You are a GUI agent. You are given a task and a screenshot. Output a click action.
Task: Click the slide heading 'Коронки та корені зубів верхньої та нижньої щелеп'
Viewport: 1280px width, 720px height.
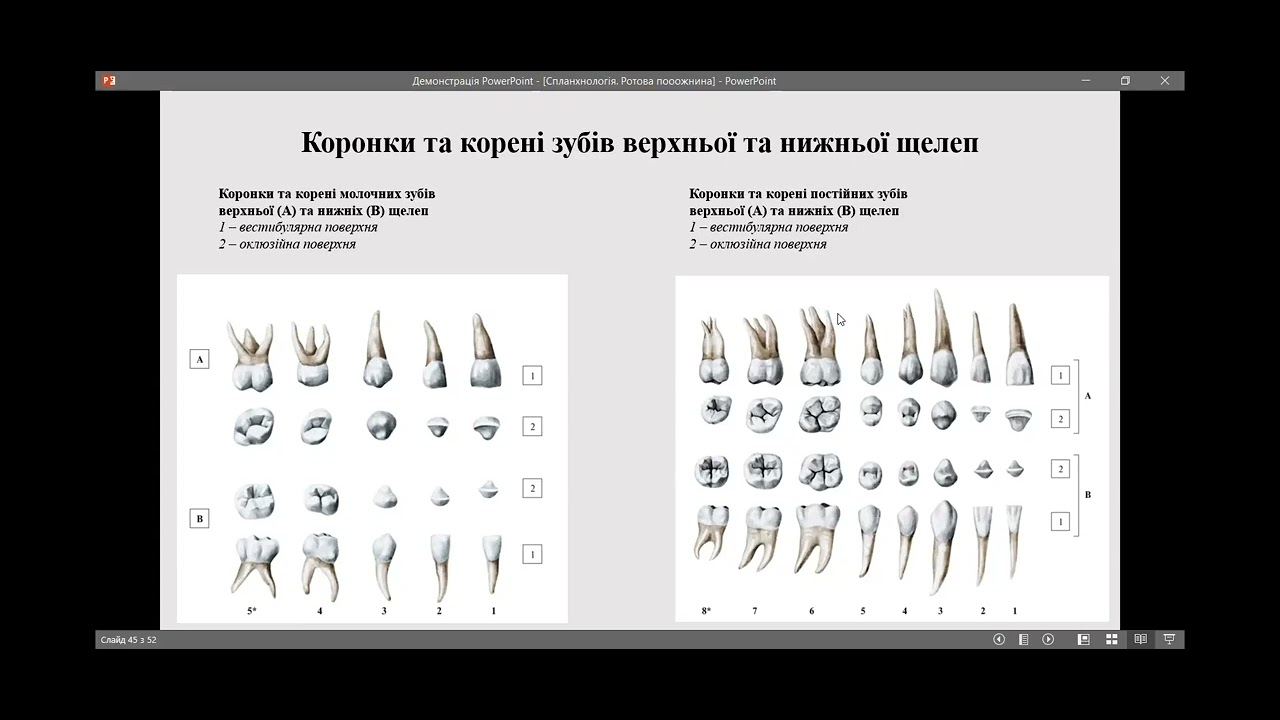coord(640,143)
